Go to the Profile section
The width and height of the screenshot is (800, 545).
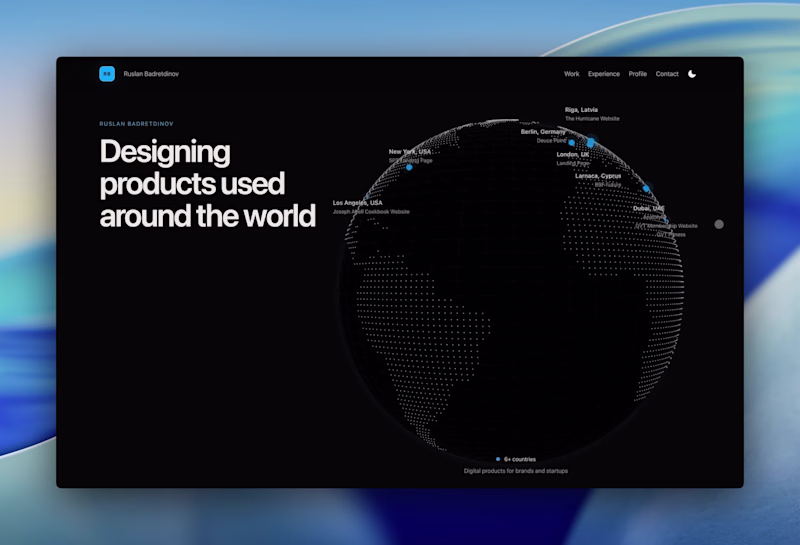637,74
